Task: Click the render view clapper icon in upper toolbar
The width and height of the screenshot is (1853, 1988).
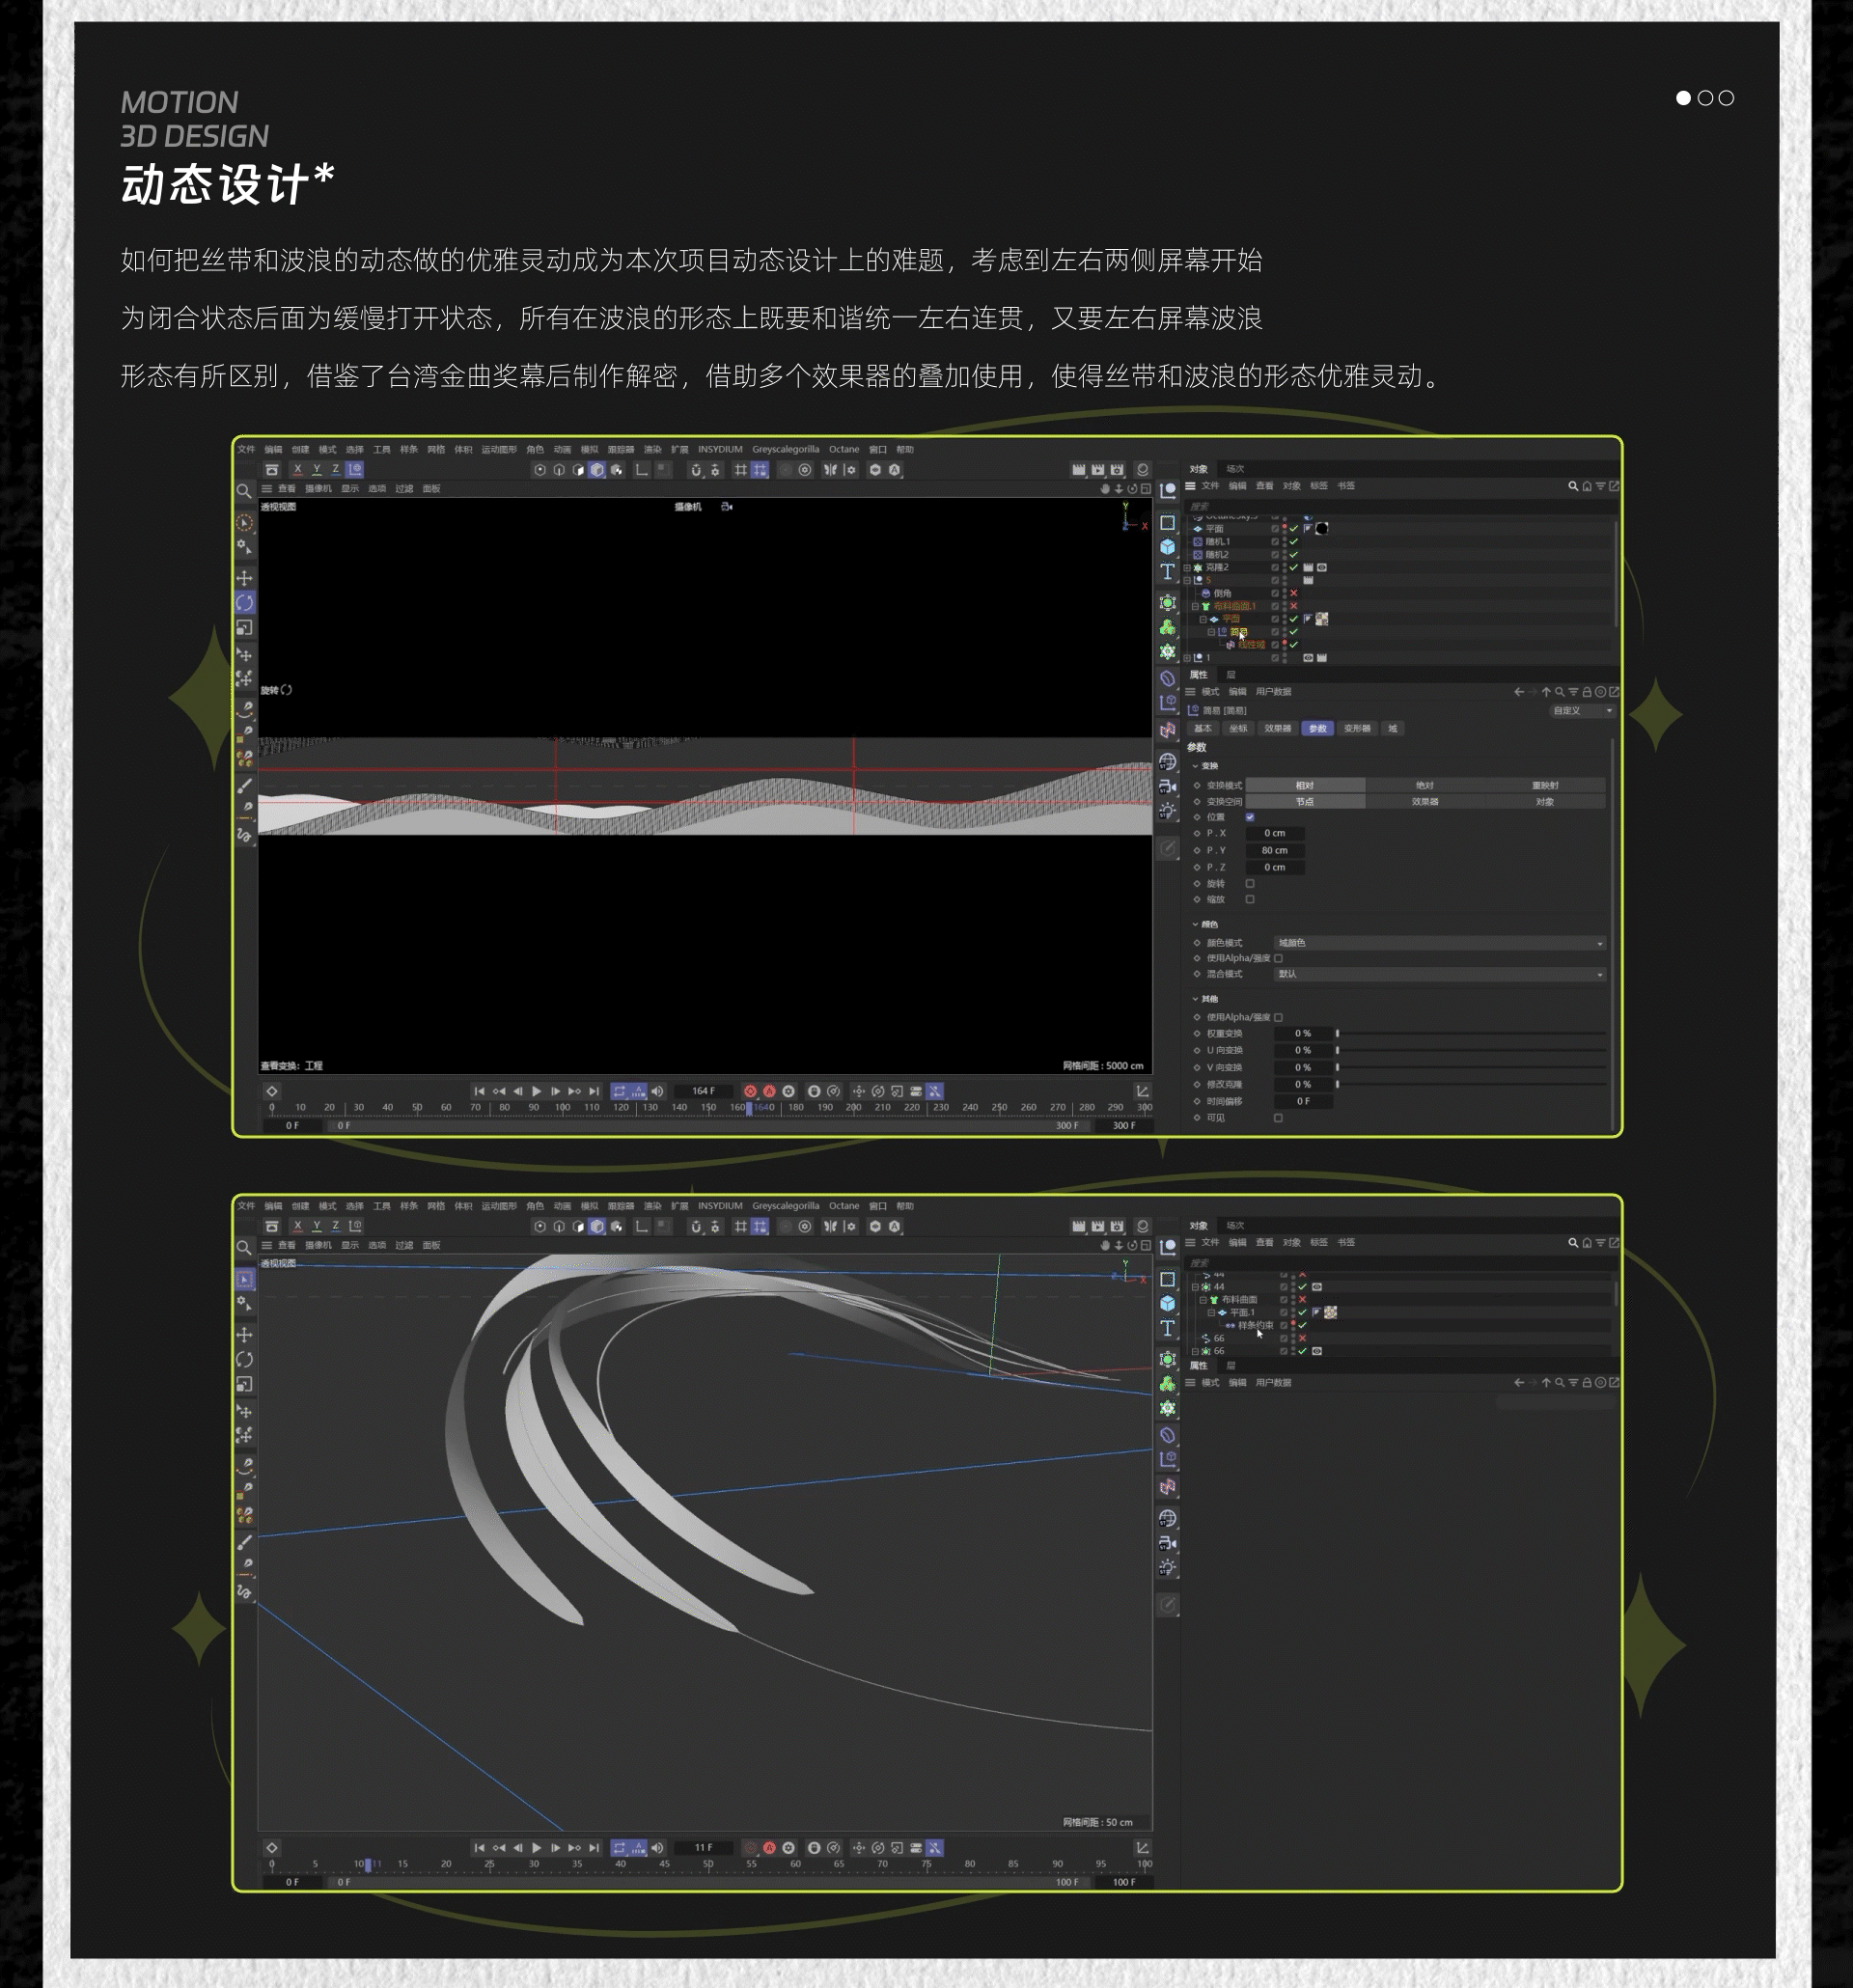Action: tap(1078, 469)
